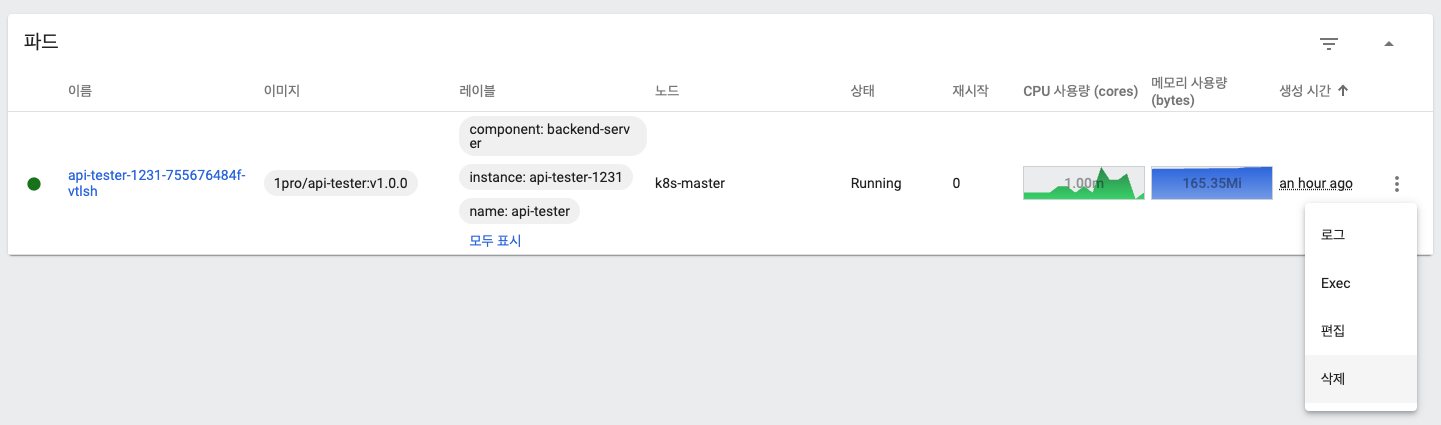
Task: Open the k8s-master node link
Action: (689, 183)
